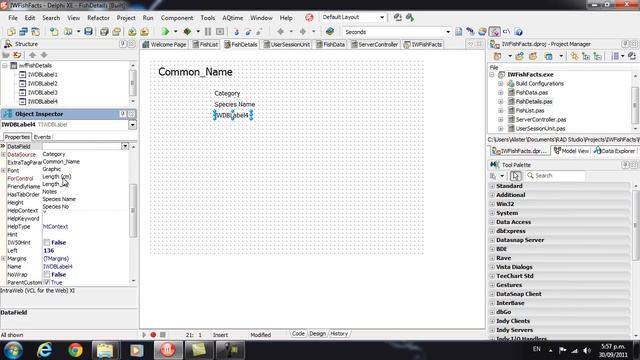640x360 pixels.
Task: Open Google Chrome from the taskbar
Action: tap(75, 350)
